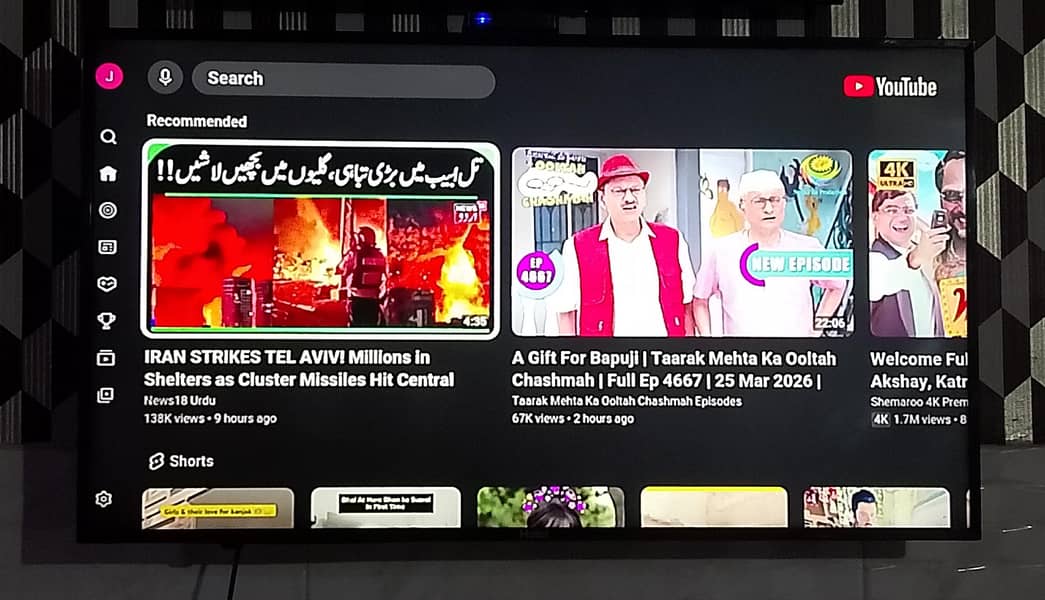Open voice search with the microphone icon
This screenshot has height=600, width=1045.
[163, 77]
